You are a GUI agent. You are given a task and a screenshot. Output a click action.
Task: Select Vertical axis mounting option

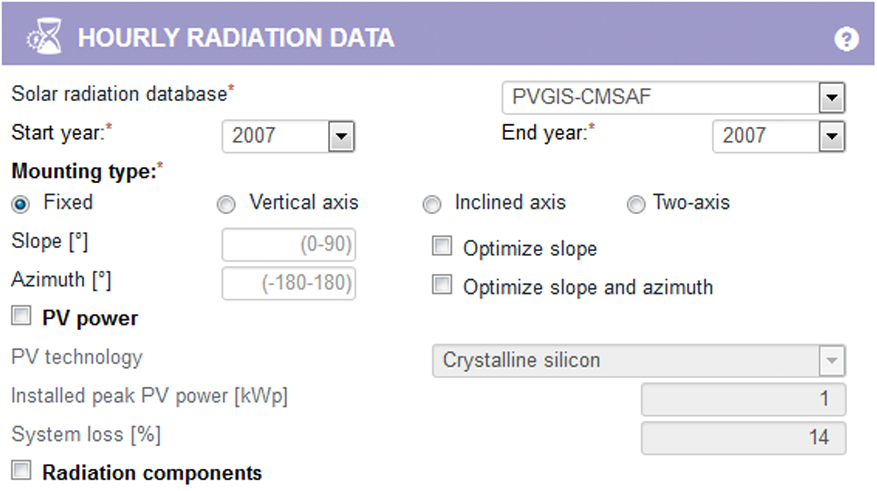tap(227, 204)
